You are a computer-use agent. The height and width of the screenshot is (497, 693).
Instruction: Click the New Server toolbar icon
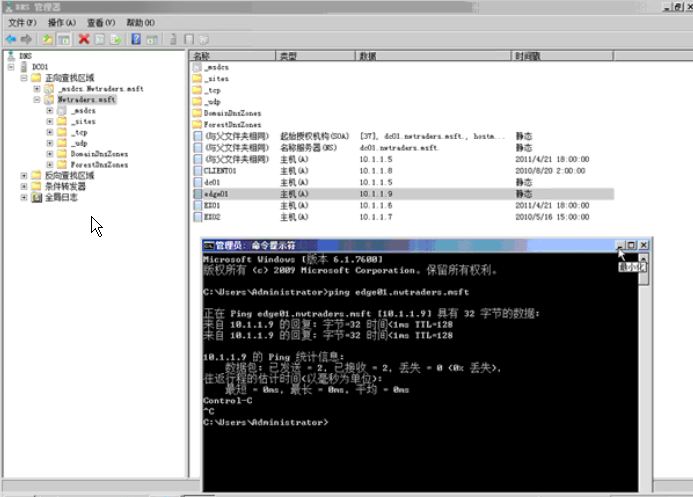tap(173, 39)
